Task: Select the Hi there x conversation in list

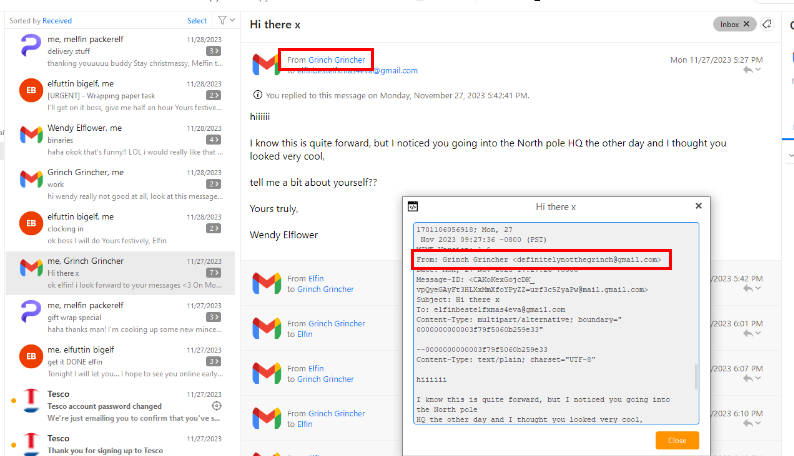Action: pos(120,273)
